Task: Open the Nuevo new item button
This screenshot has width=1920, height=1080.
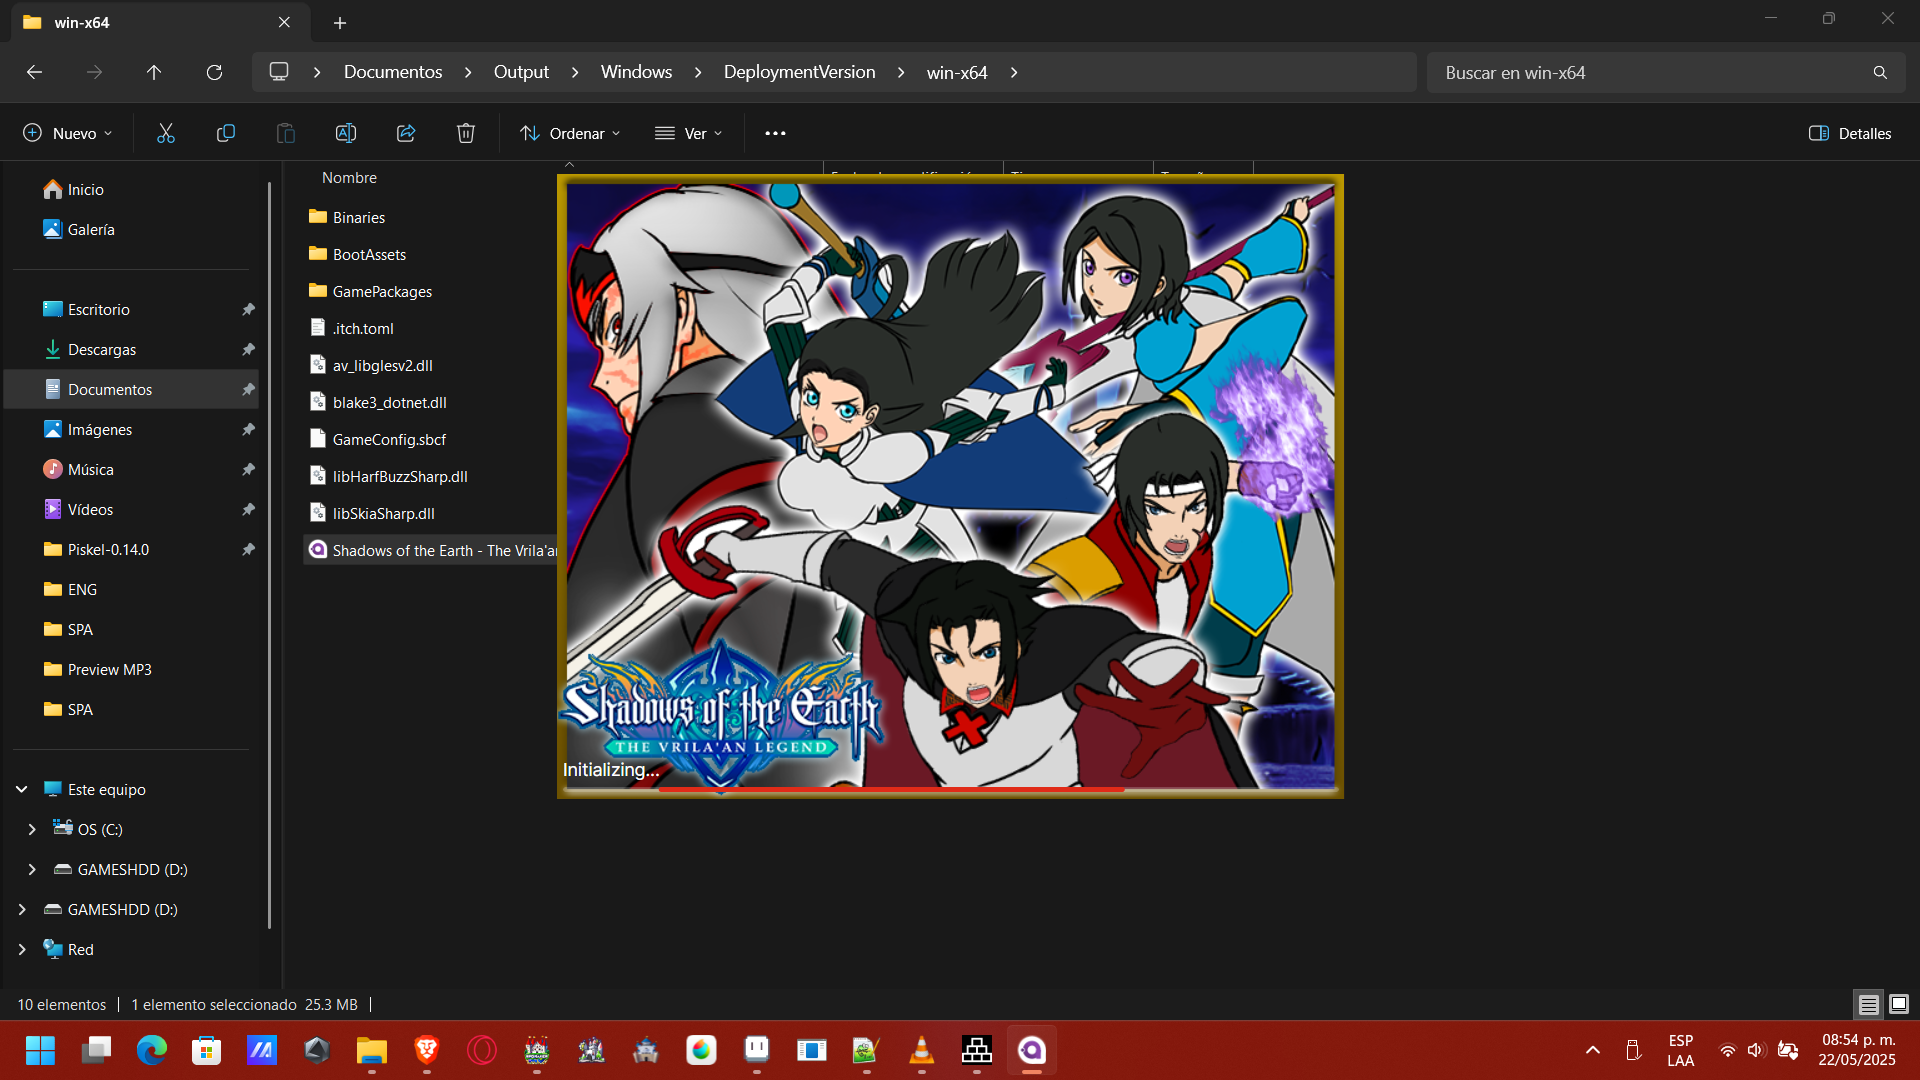Action: point(68,133)
